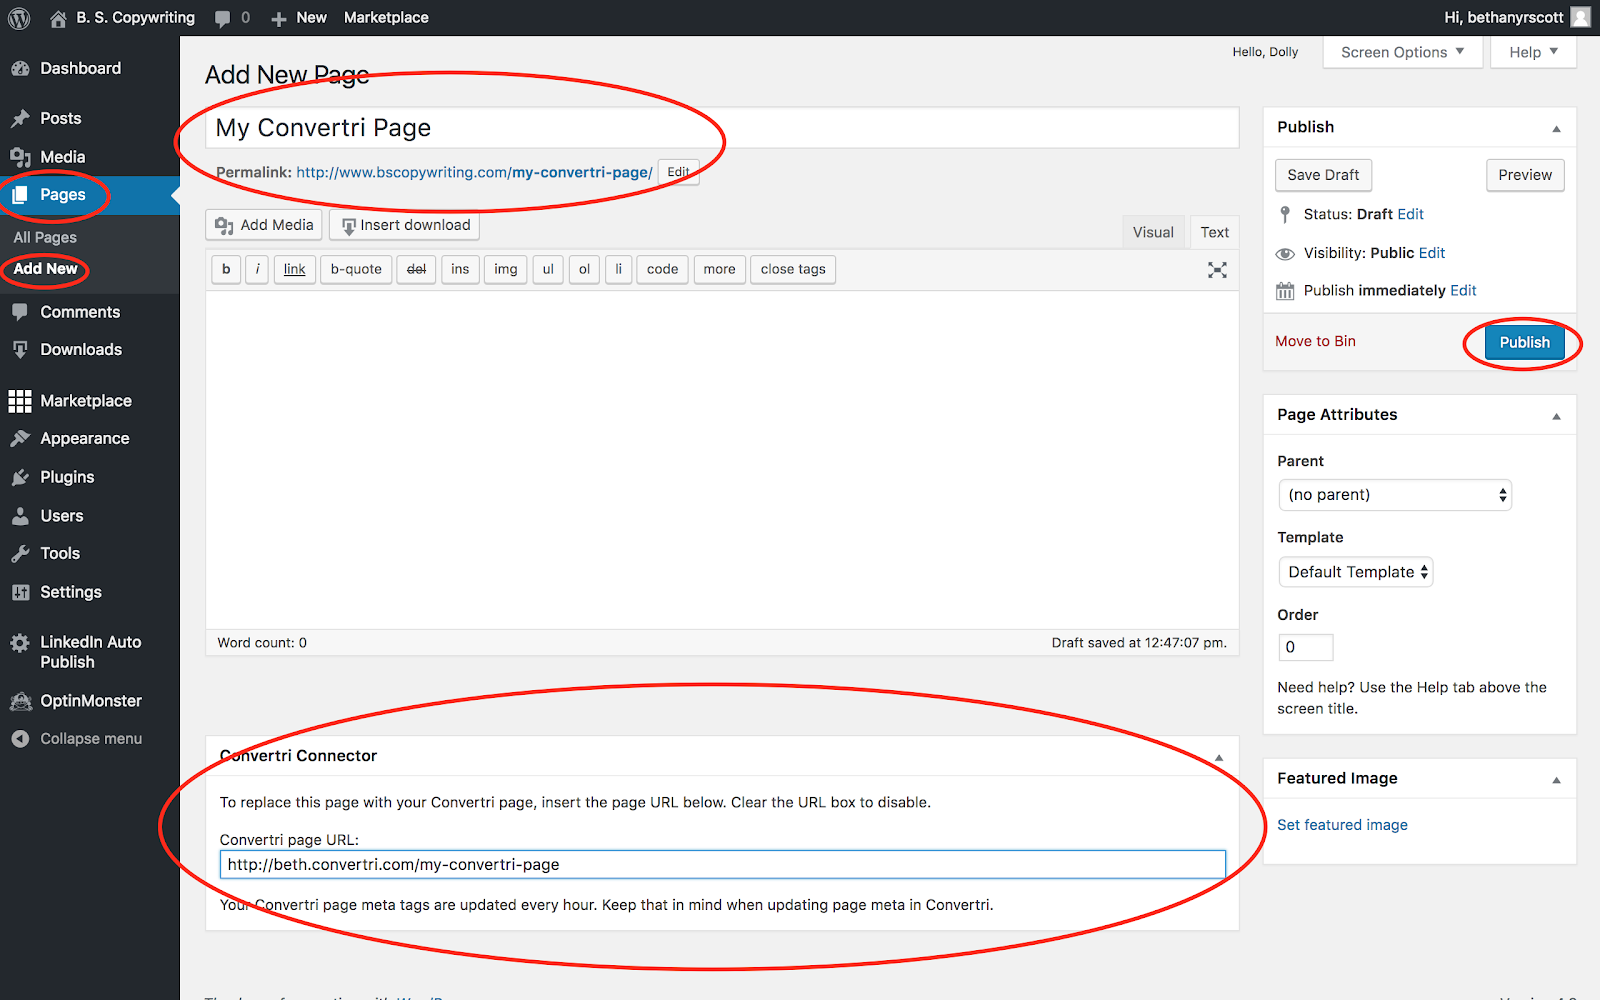Click the Settings sliders icon
Viewport: 1600px width, 1000px height.
[x=20, y=592]
